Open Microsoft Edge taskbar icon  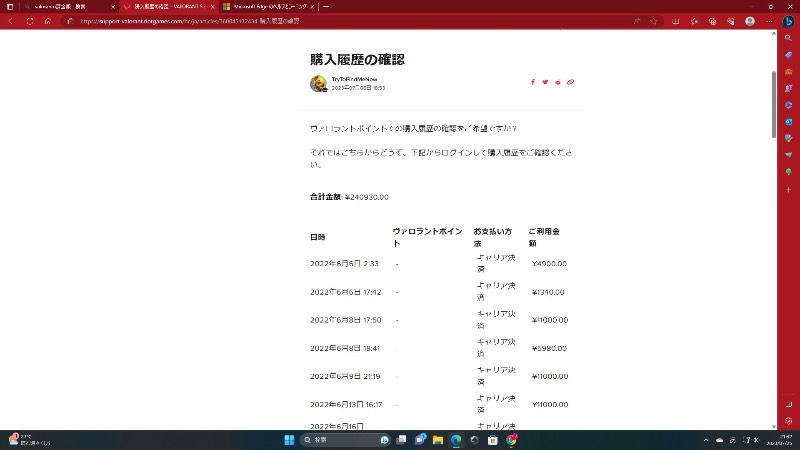coord(456,440)
